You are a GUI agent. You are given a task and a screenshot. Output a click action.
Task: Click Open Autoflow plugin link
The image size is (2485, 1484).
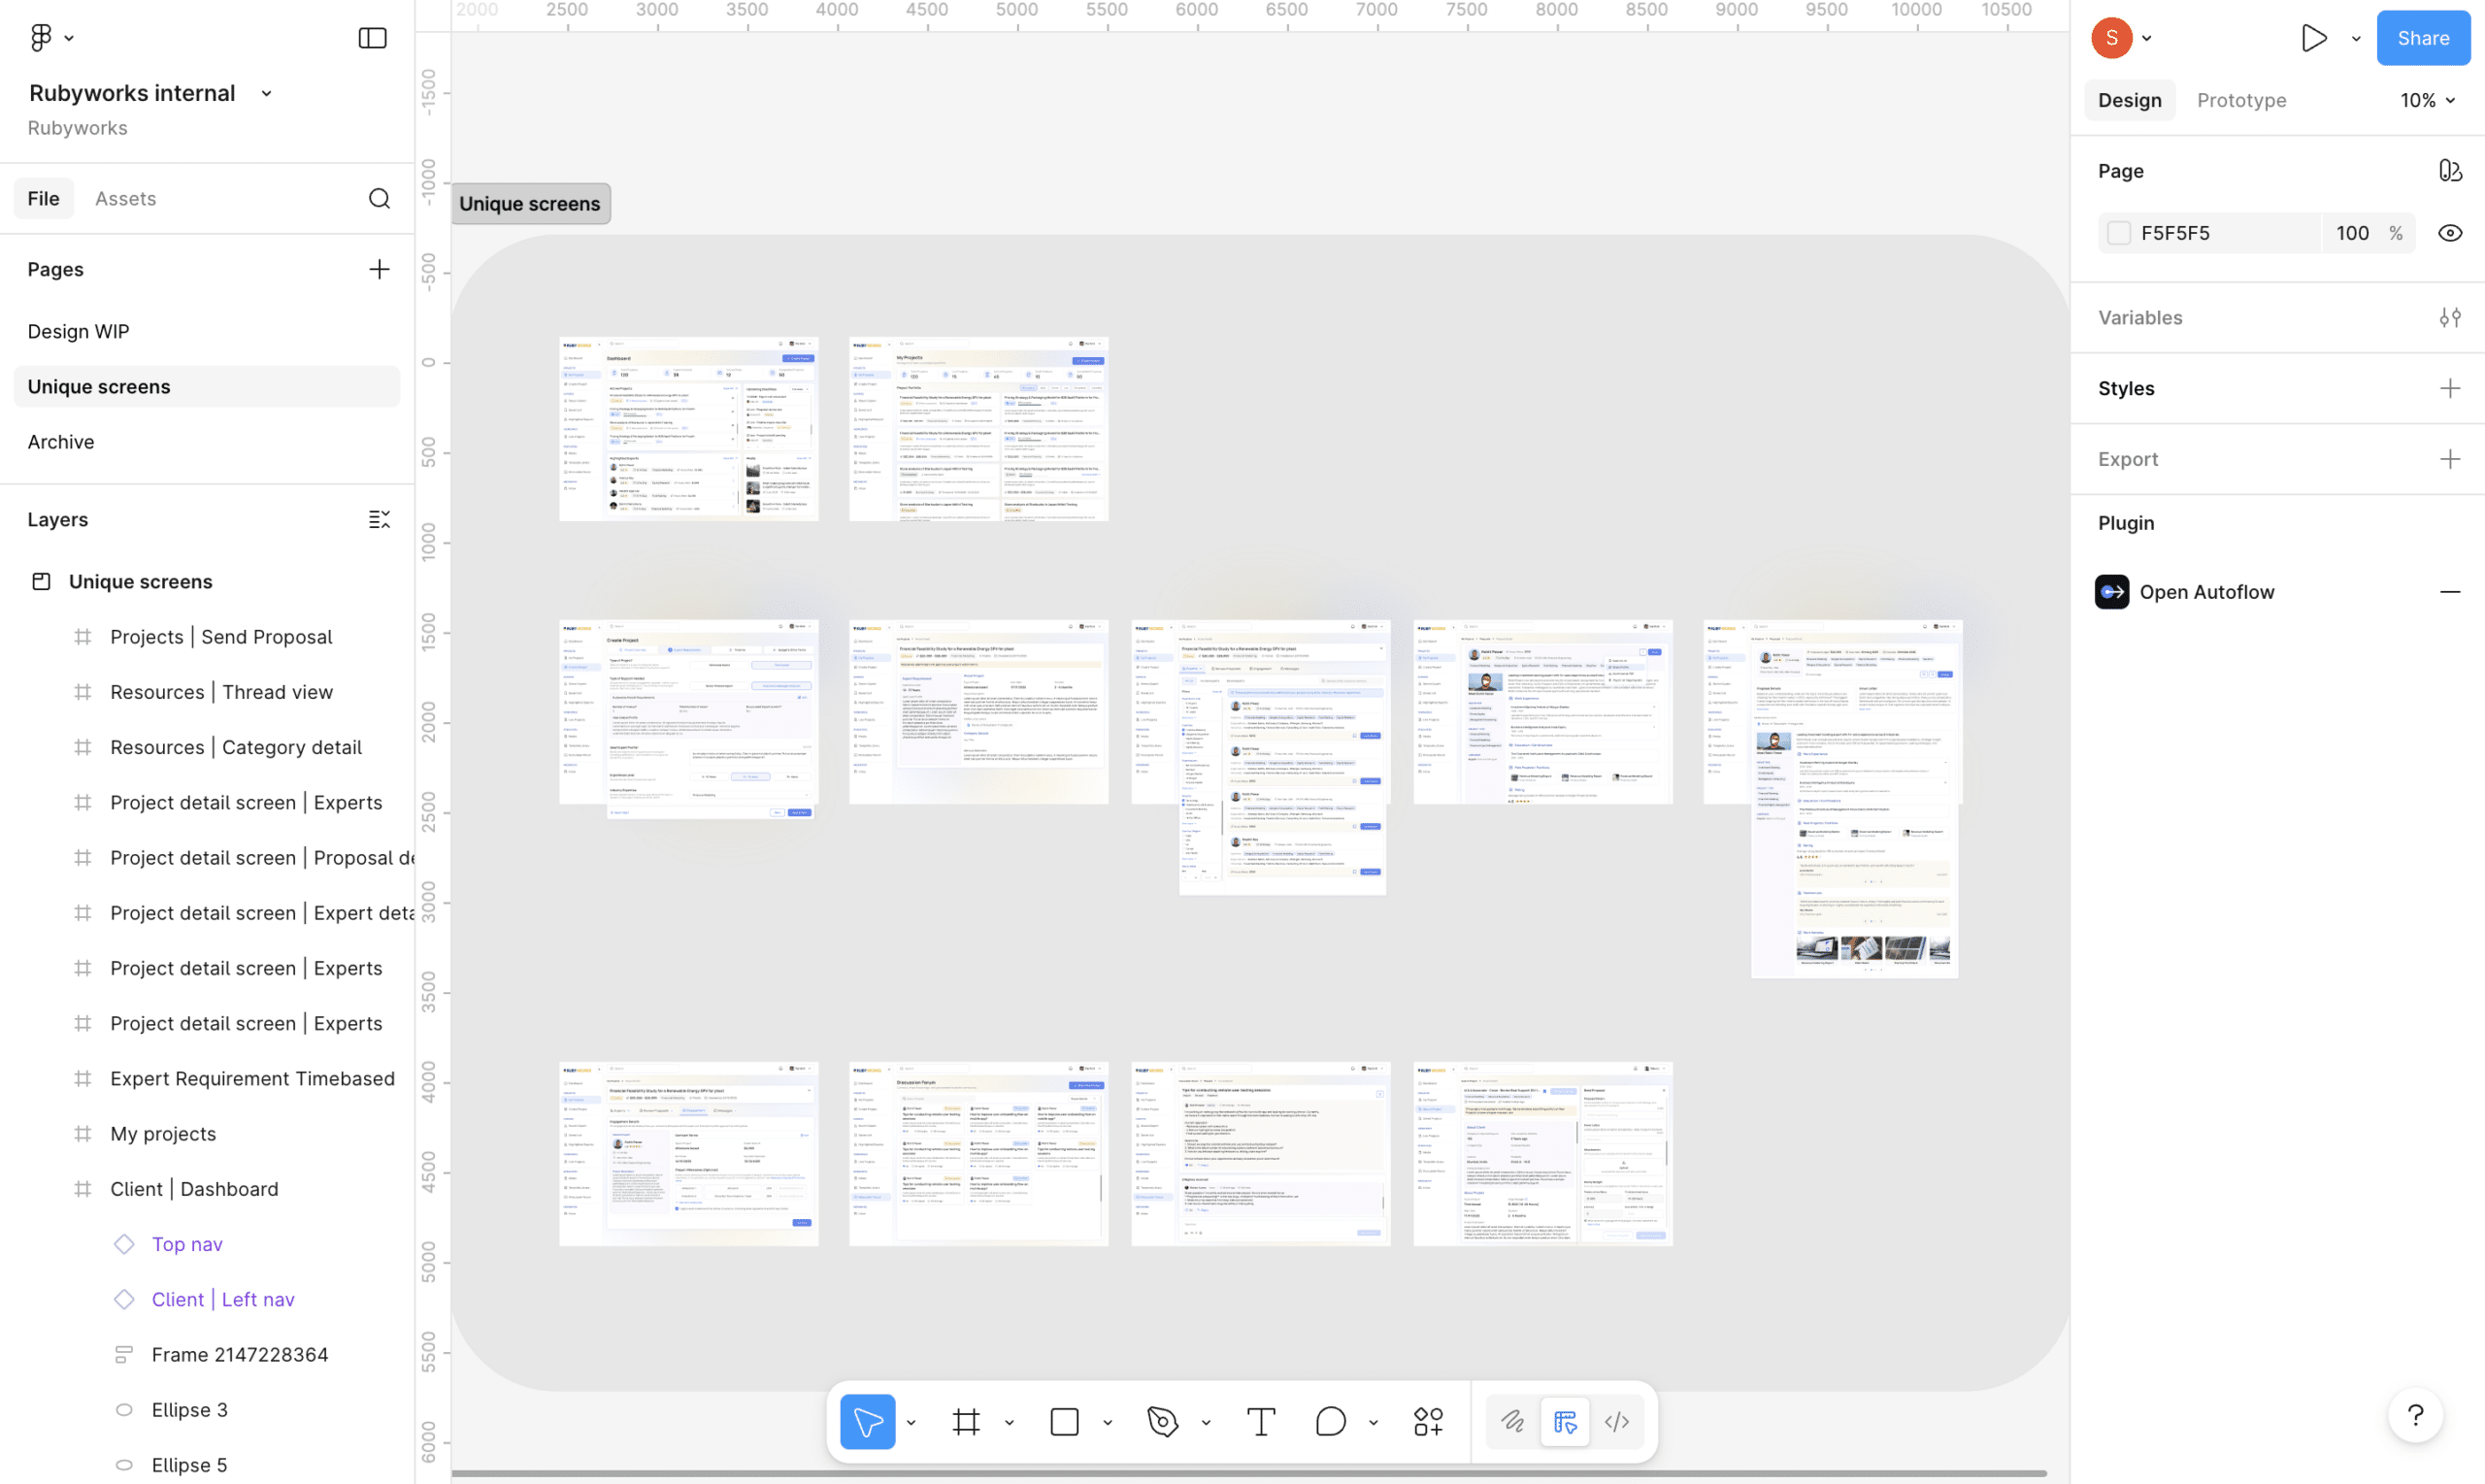2206,592
